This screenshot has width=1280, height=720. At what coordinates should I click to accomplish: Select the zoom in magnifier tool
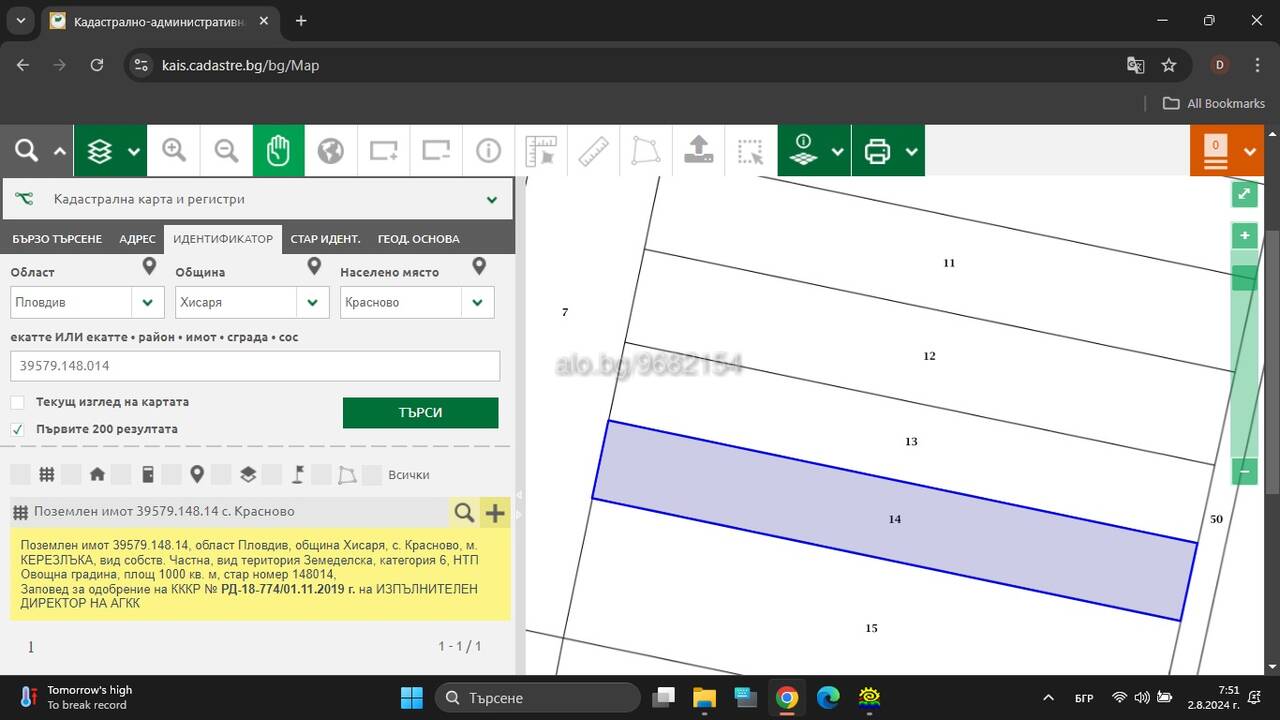[174, 151]
